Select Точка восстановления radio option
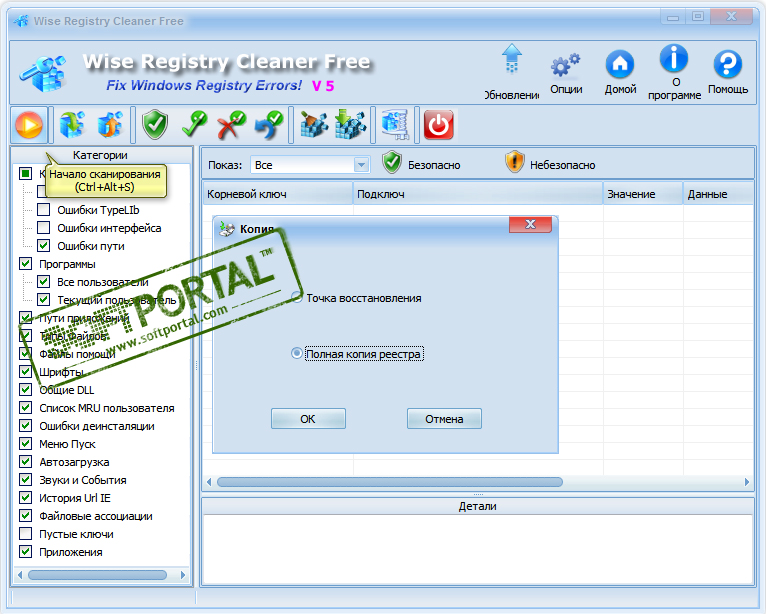This screenshot has width=766, height=614. click(x=297, y=297)
